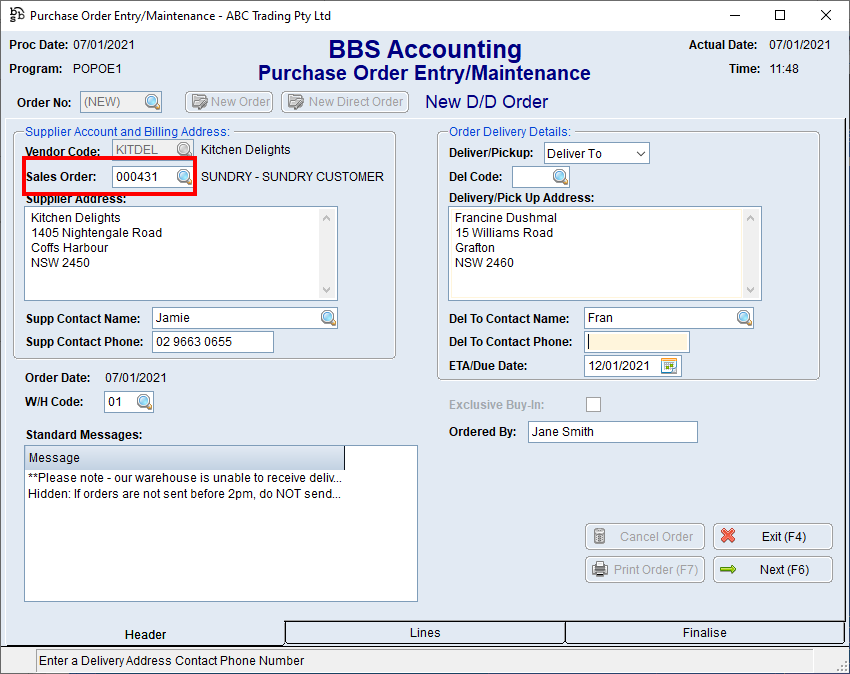This screenshot has width=850, height=674.
Task: Expand the Supp Contact Name combo box
Action: coord(328,317)
